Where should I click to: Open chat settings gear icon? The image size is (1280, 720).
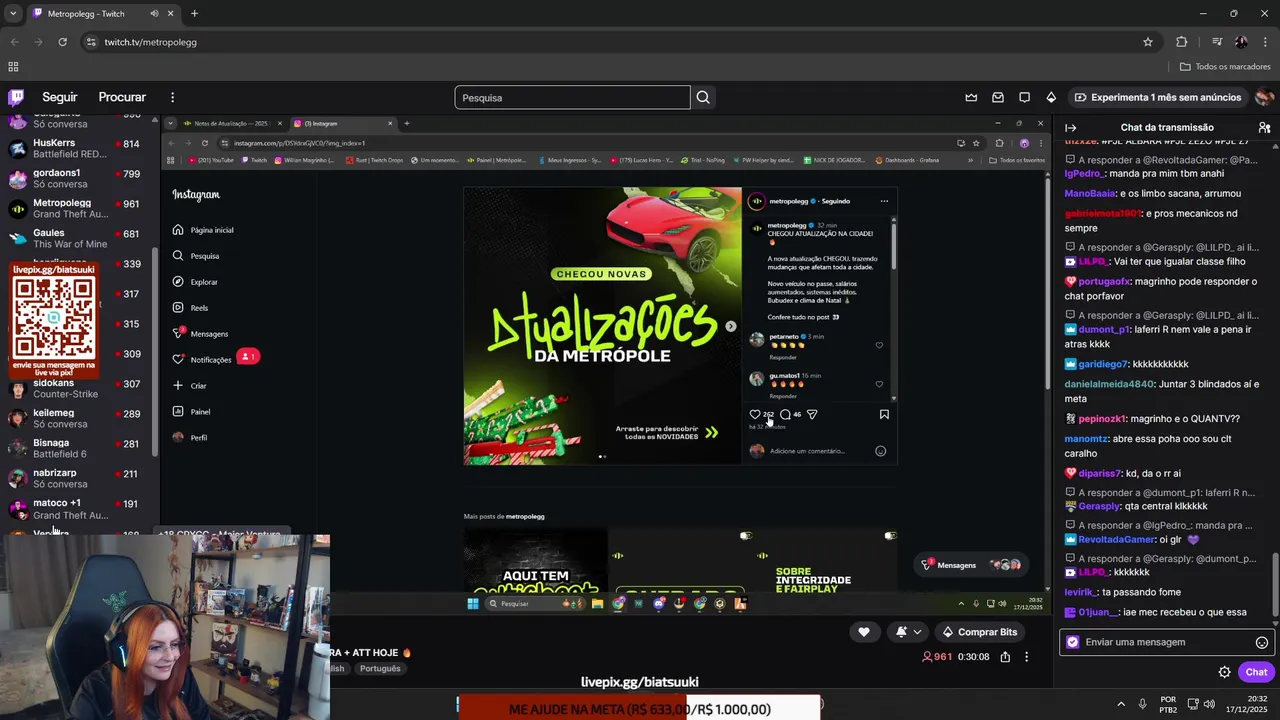[1224, 672]
